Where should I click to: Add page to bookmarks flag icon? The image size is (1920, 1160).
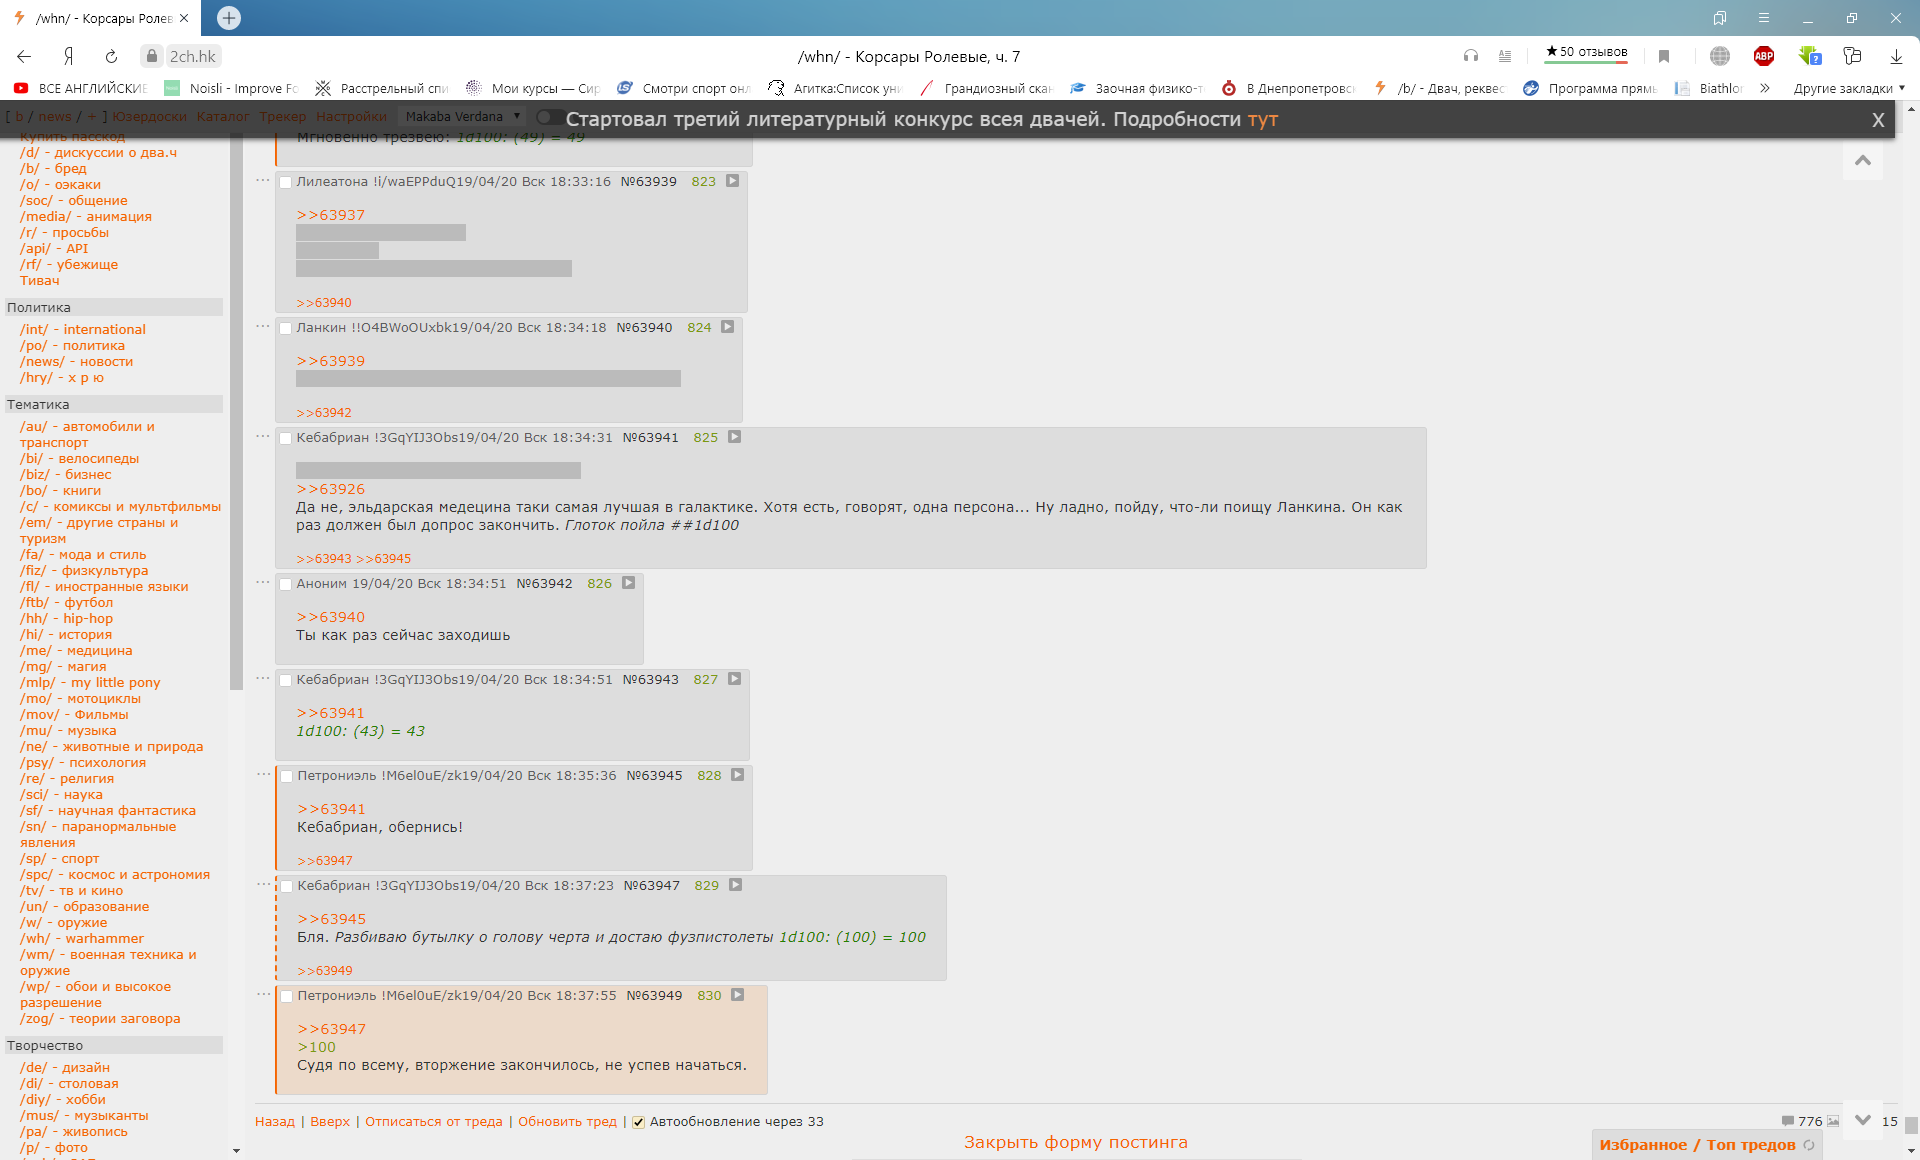pyautogui.click(x=1664, y=56)
